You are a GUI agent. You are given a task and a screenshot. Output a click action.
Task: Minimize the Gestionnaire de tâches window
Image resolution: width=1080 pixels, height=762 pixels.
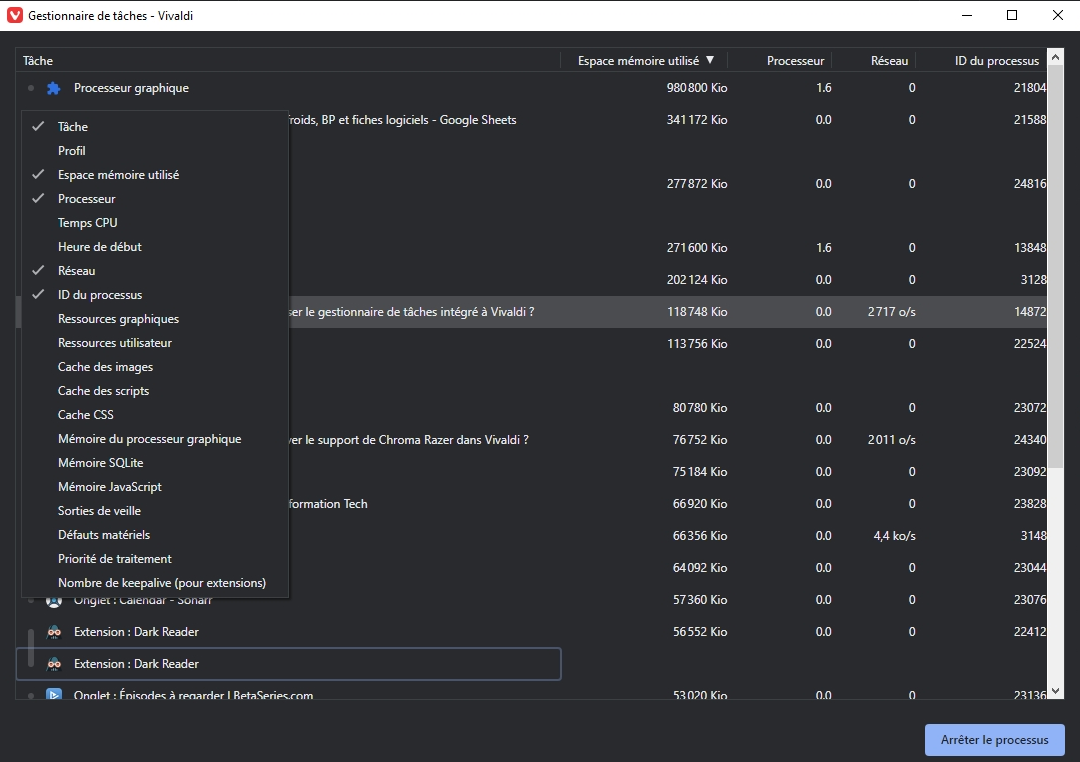(966, 15)
